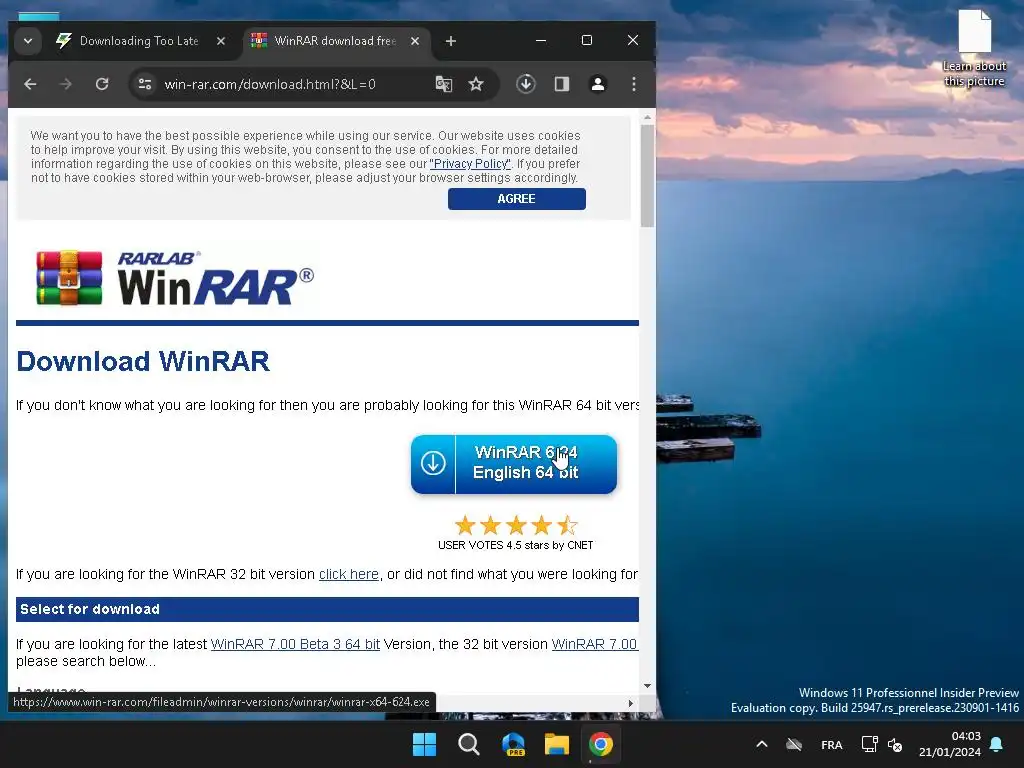
Task: Open the Windows Start menu
Action: click(x=424, y=744)
